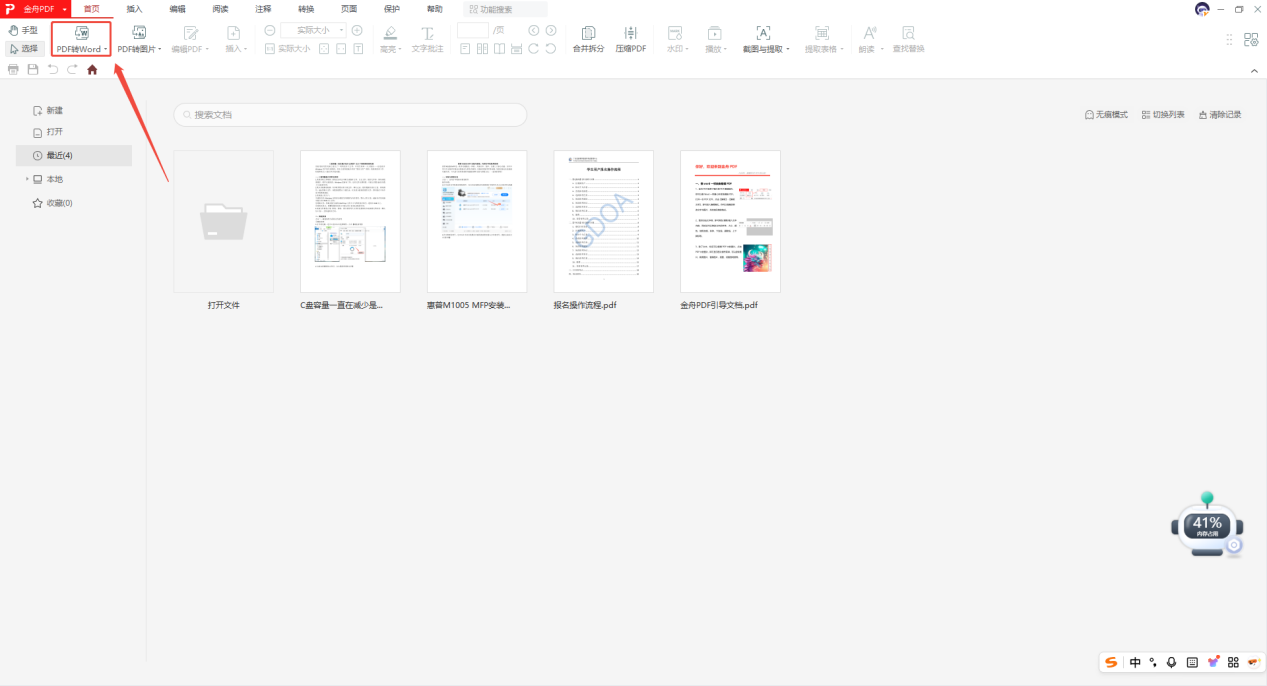Click the home icon in quick access bar
This screenshot has width=1267, height=686.
point(92,70)
